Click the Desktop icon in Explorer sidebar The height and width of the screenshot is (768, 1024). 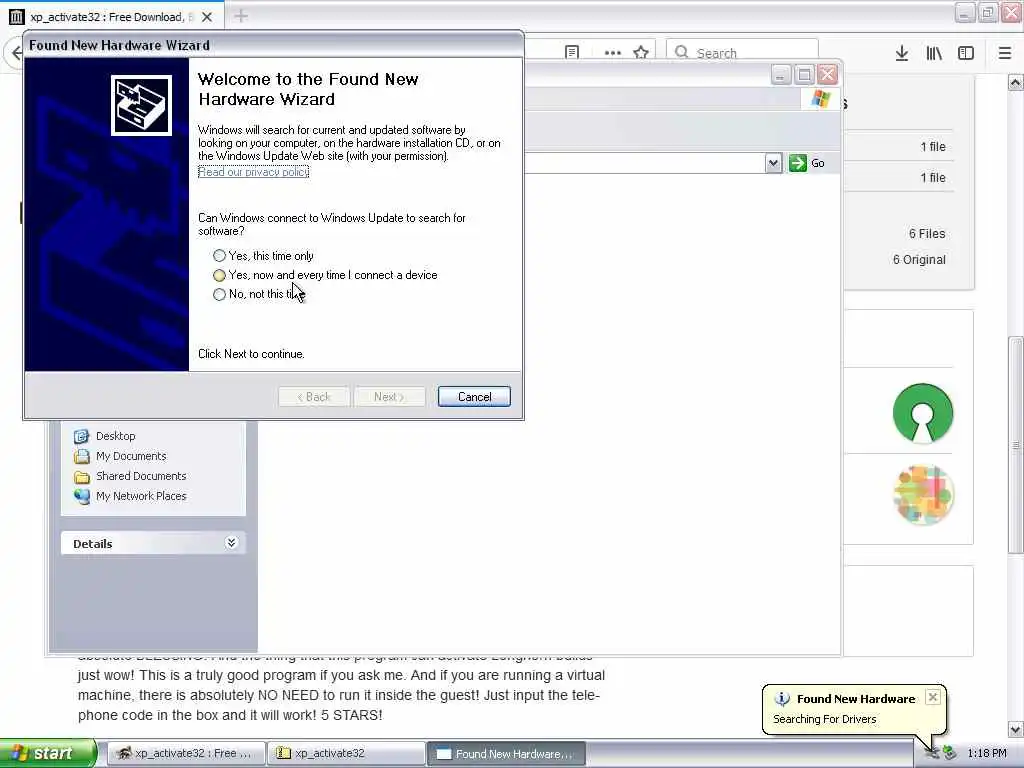click(82, 436)
